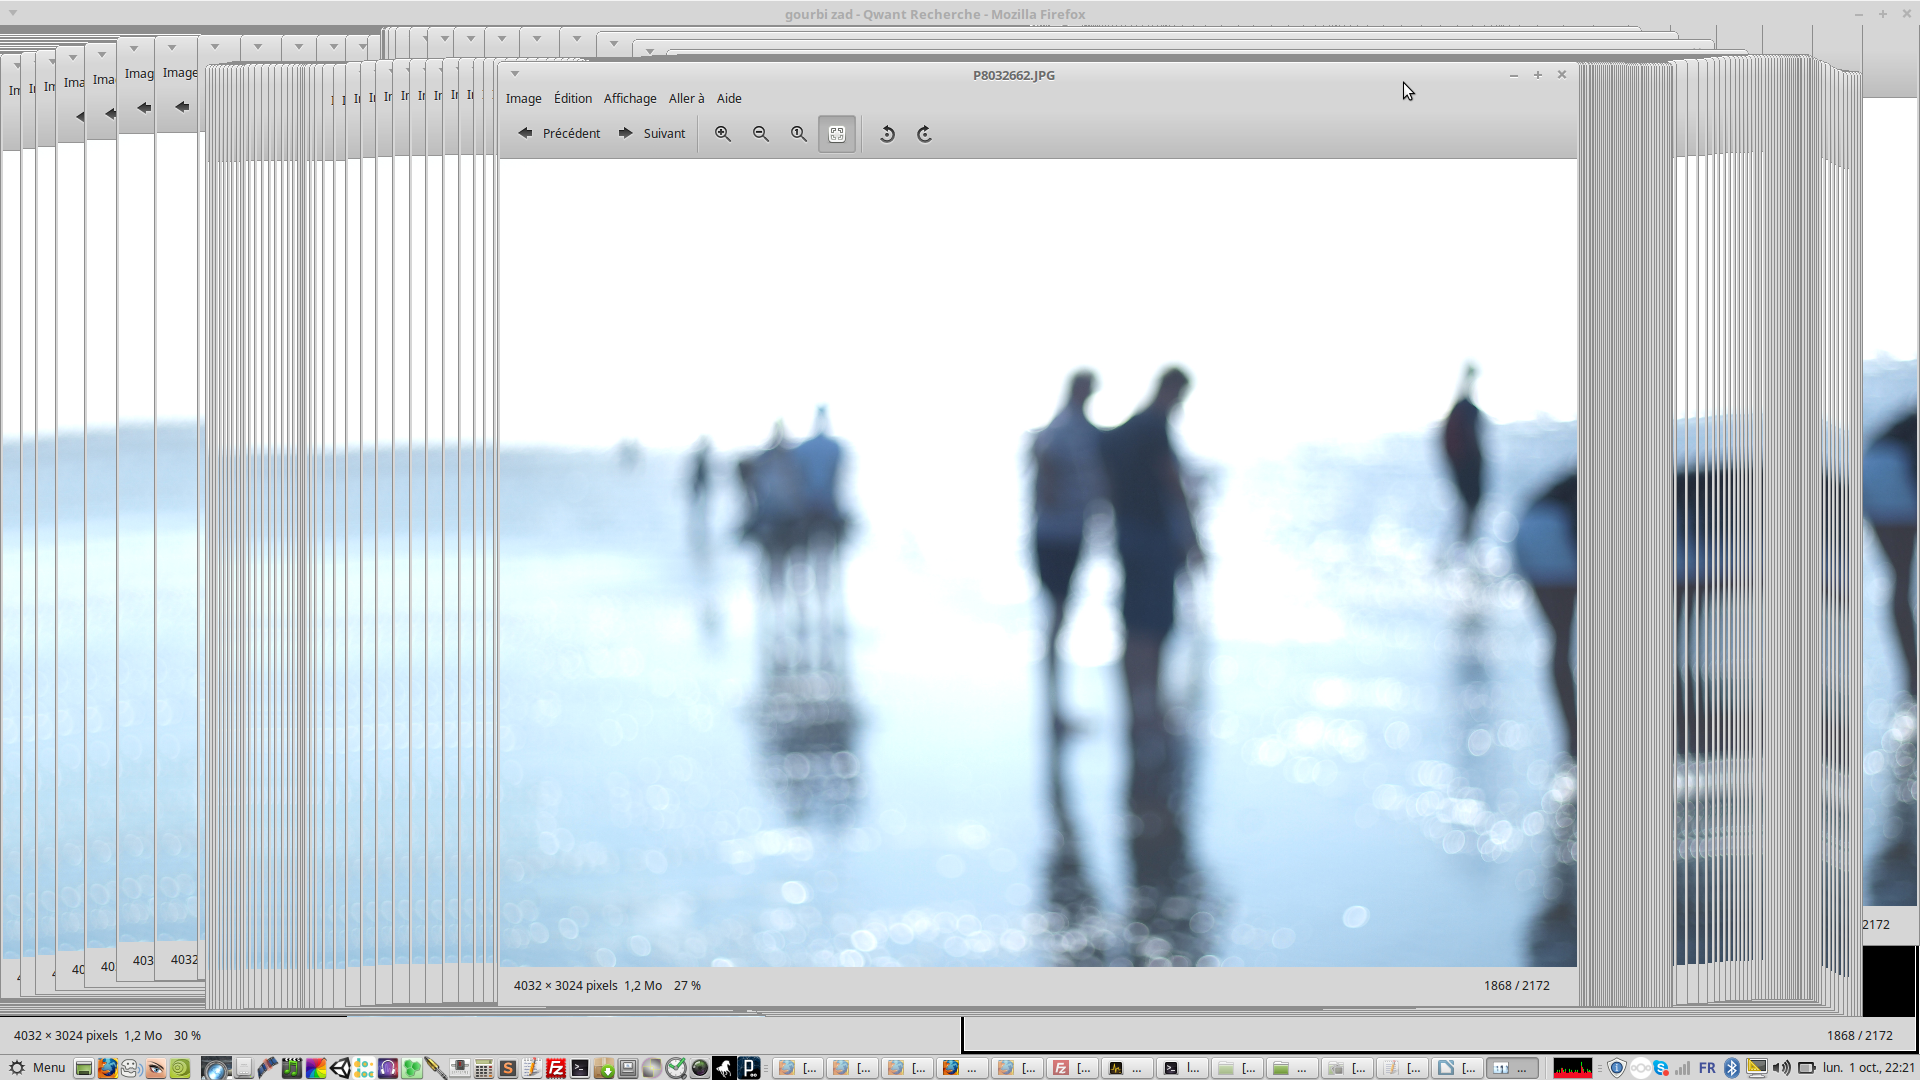The image size is (1920, 1080).
Task: Open the taskbar Menu launcher
Action: click(37, 1067)
